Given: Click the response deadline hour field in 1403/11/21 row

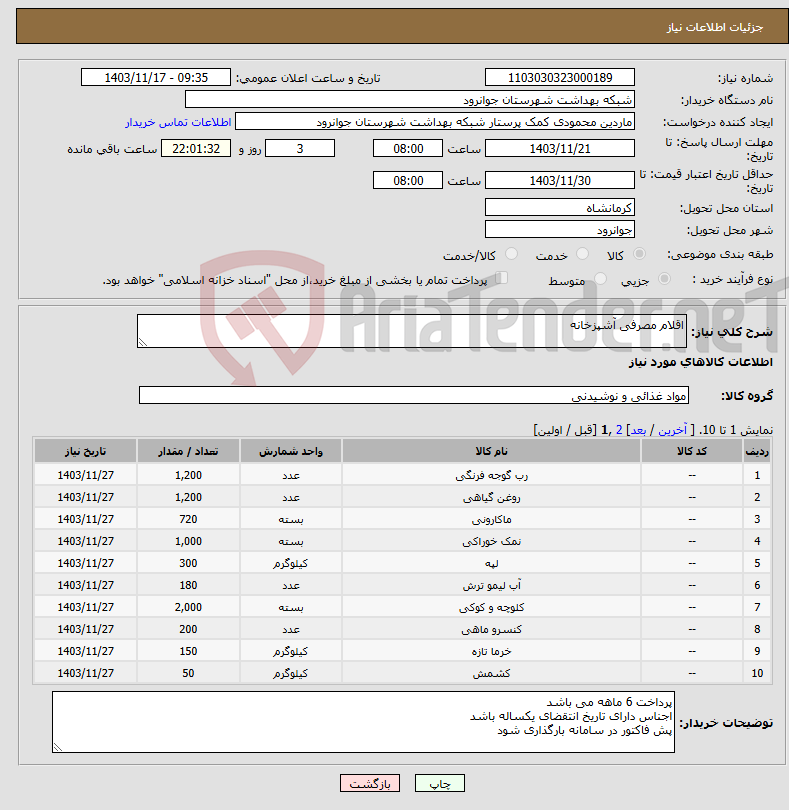Looking at the screenshot, I should point(408,149).
